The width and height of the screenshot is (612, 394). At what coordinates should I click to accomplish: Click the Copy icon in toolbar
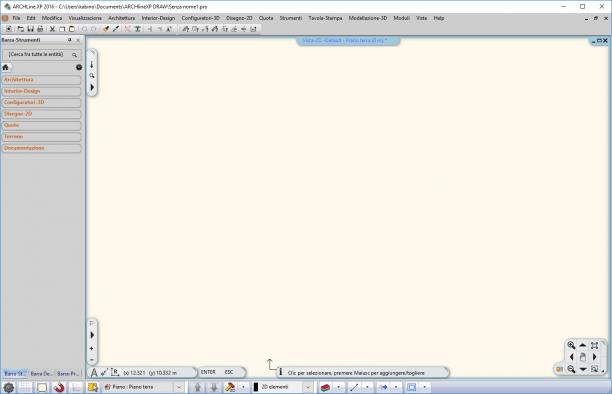coord(62,29)
